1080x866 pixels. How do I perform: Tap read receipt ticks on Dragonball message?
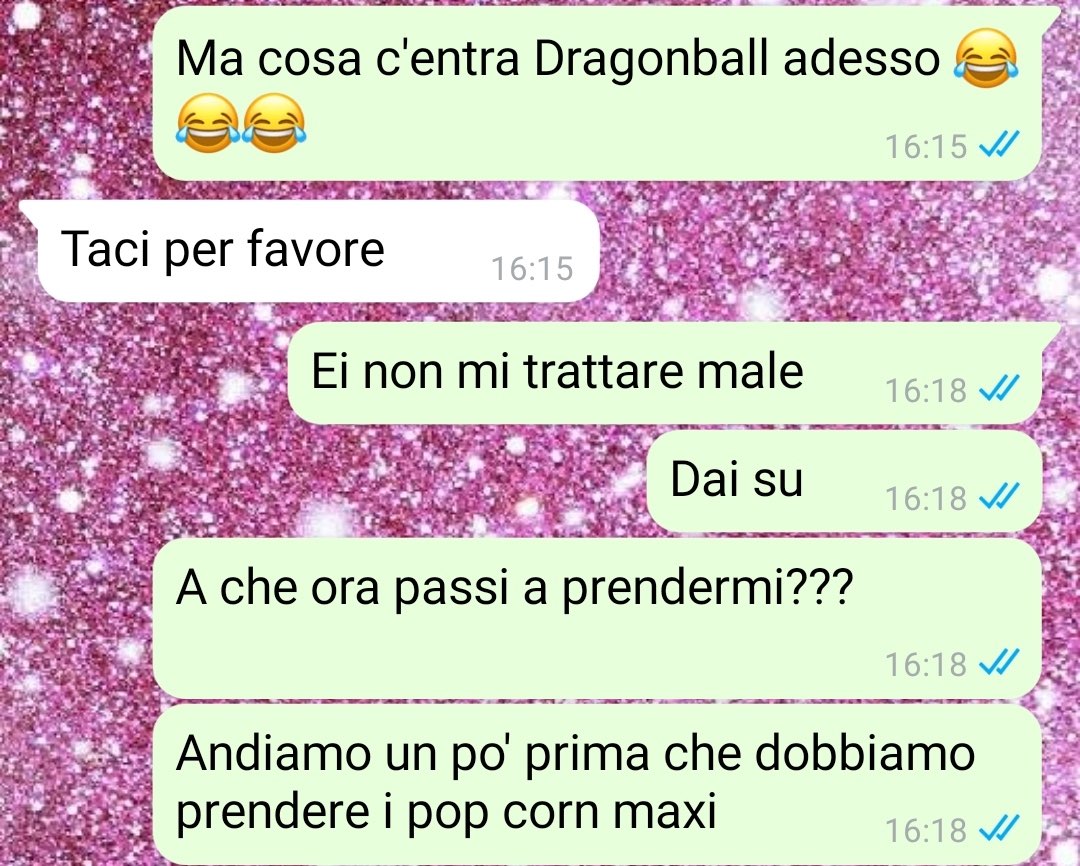pos(999,145)
